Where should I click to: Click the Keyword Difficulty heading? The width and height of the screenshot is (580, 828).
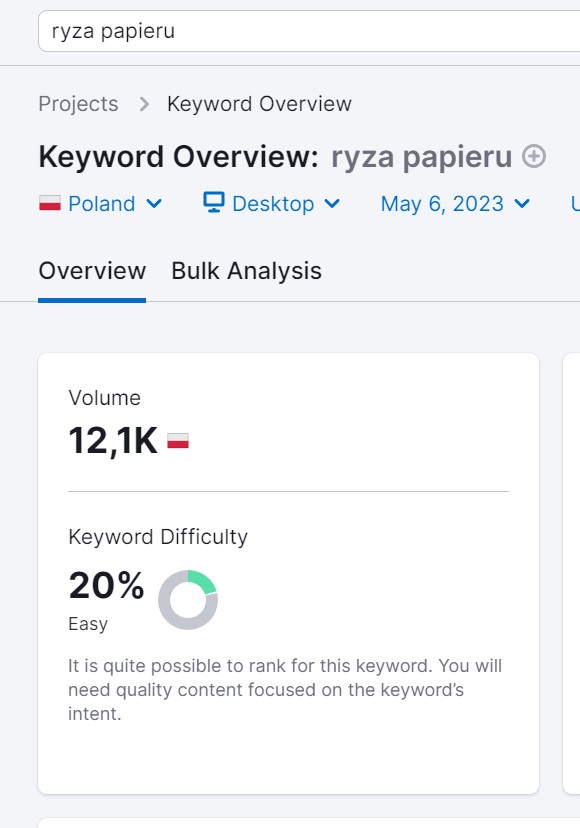click(x=158, y=537)
